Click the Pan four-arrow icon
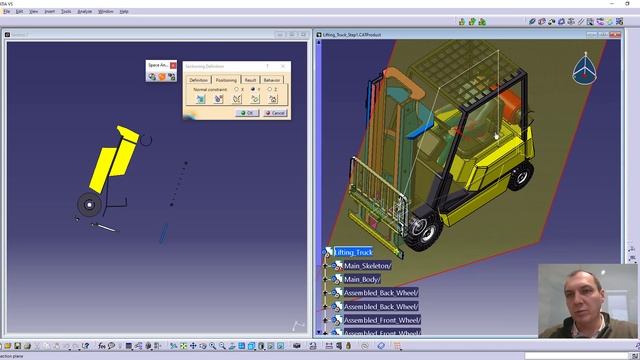 (193, 346)
